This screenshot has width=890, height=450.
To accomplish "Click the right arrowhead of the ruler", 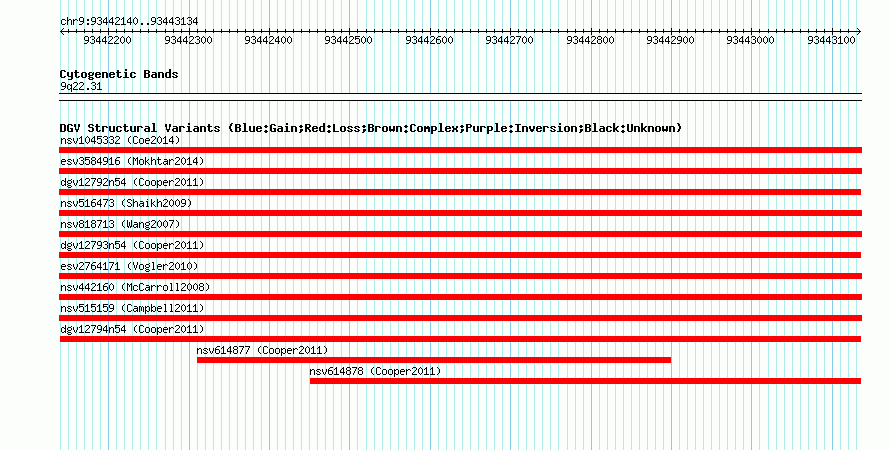I will coord(859,32).
